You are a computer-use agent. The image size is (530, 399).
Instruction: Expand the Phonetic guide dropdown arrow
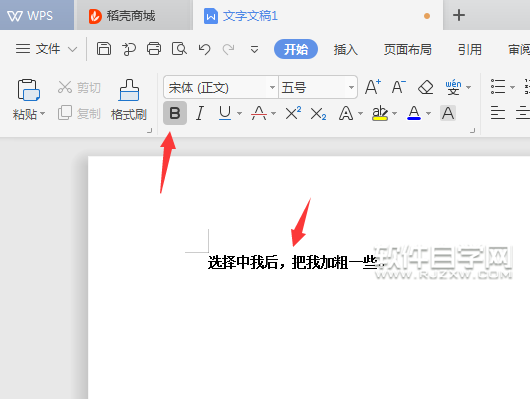468,88
